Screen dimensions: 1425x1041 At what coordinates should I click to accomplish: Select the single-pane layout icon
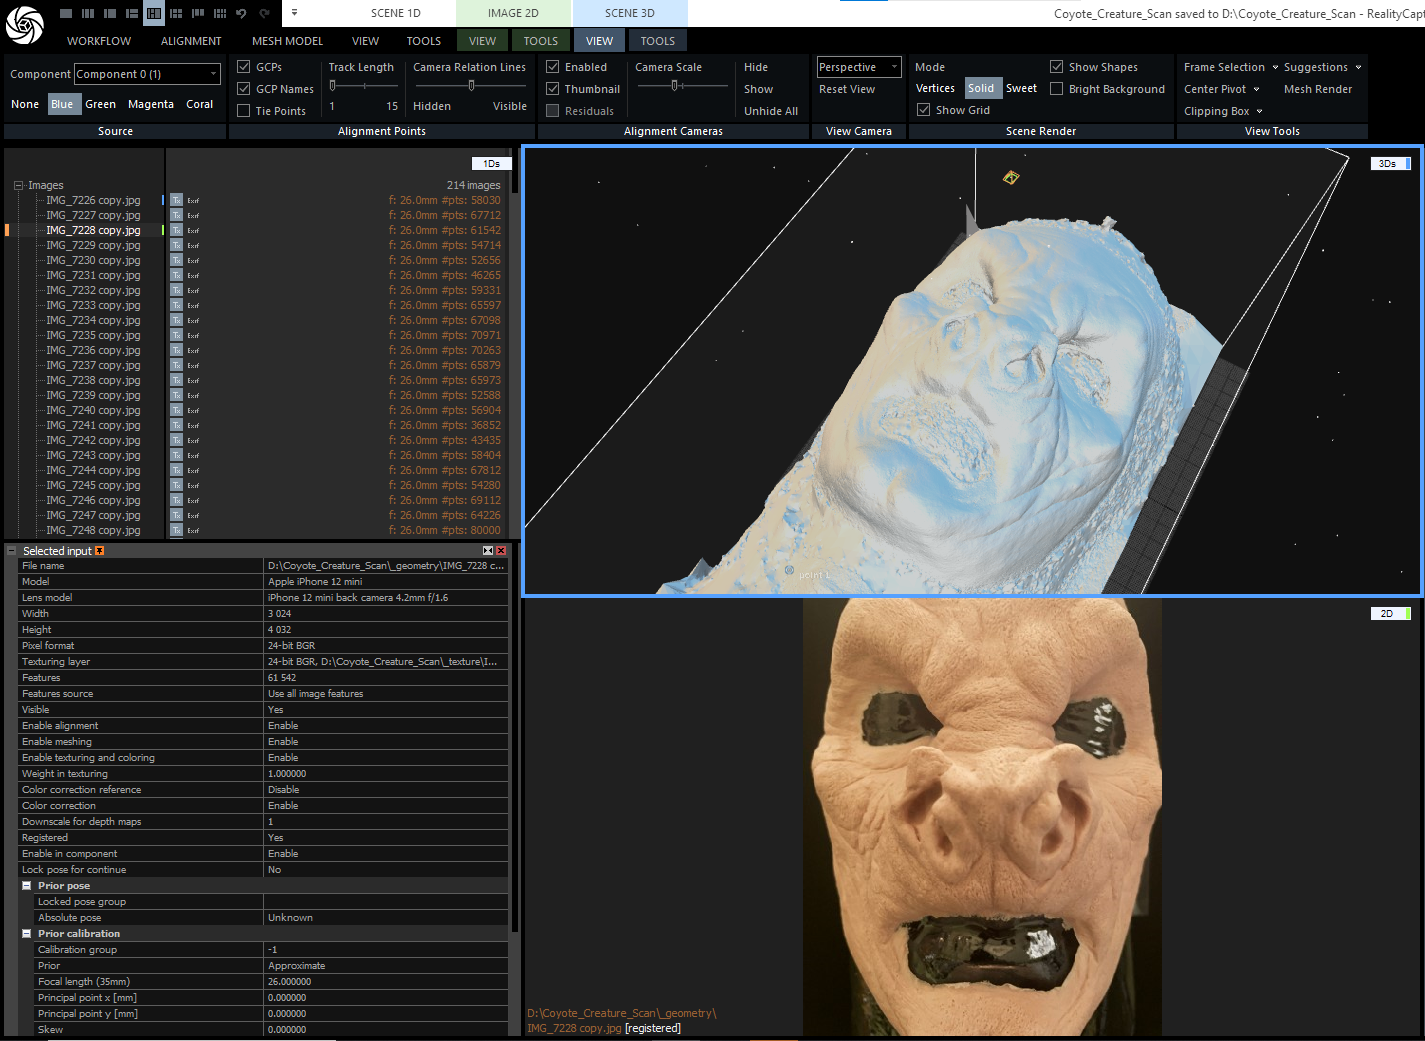(65, 14)
